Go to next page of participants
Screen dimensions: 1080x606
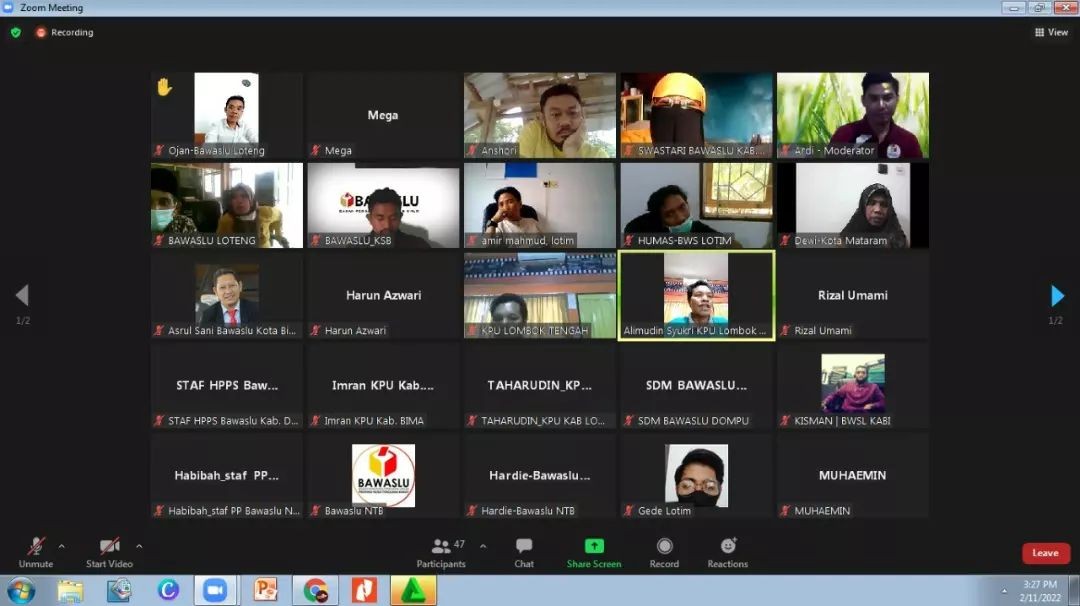(1057, 296)
